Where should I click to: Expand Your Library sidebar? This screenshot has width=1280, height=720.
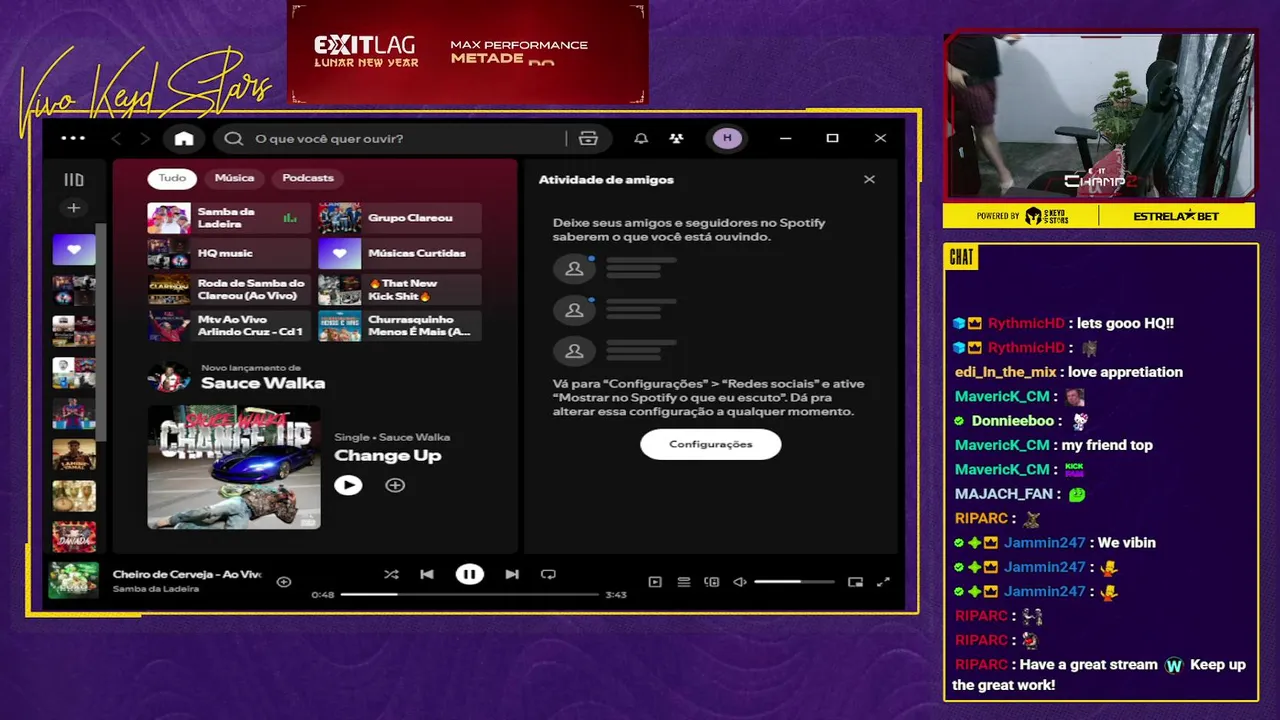pos(74,180)
